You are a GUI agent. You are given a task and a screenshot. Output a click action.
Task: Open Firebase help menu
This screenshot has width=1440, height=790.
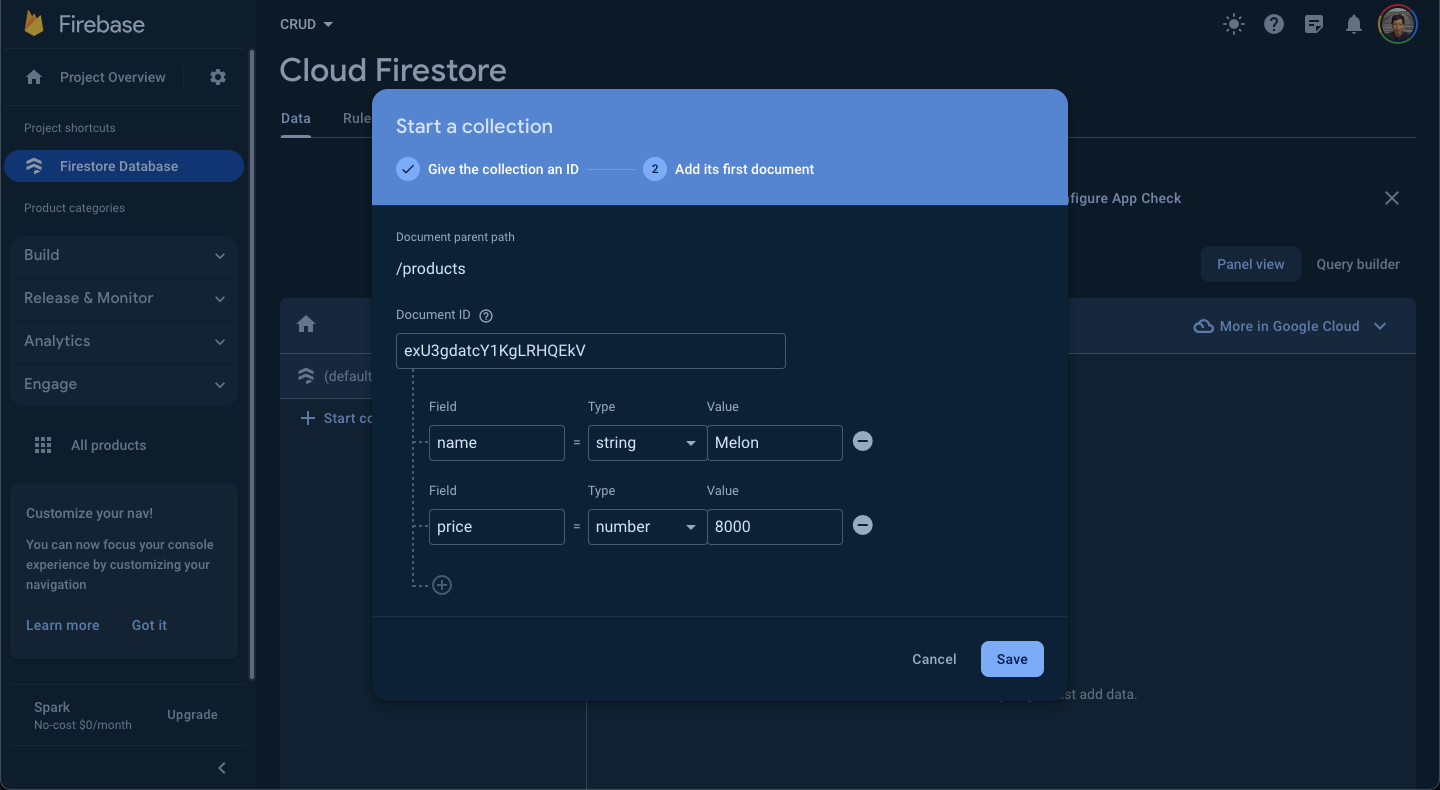(1274, 23)
